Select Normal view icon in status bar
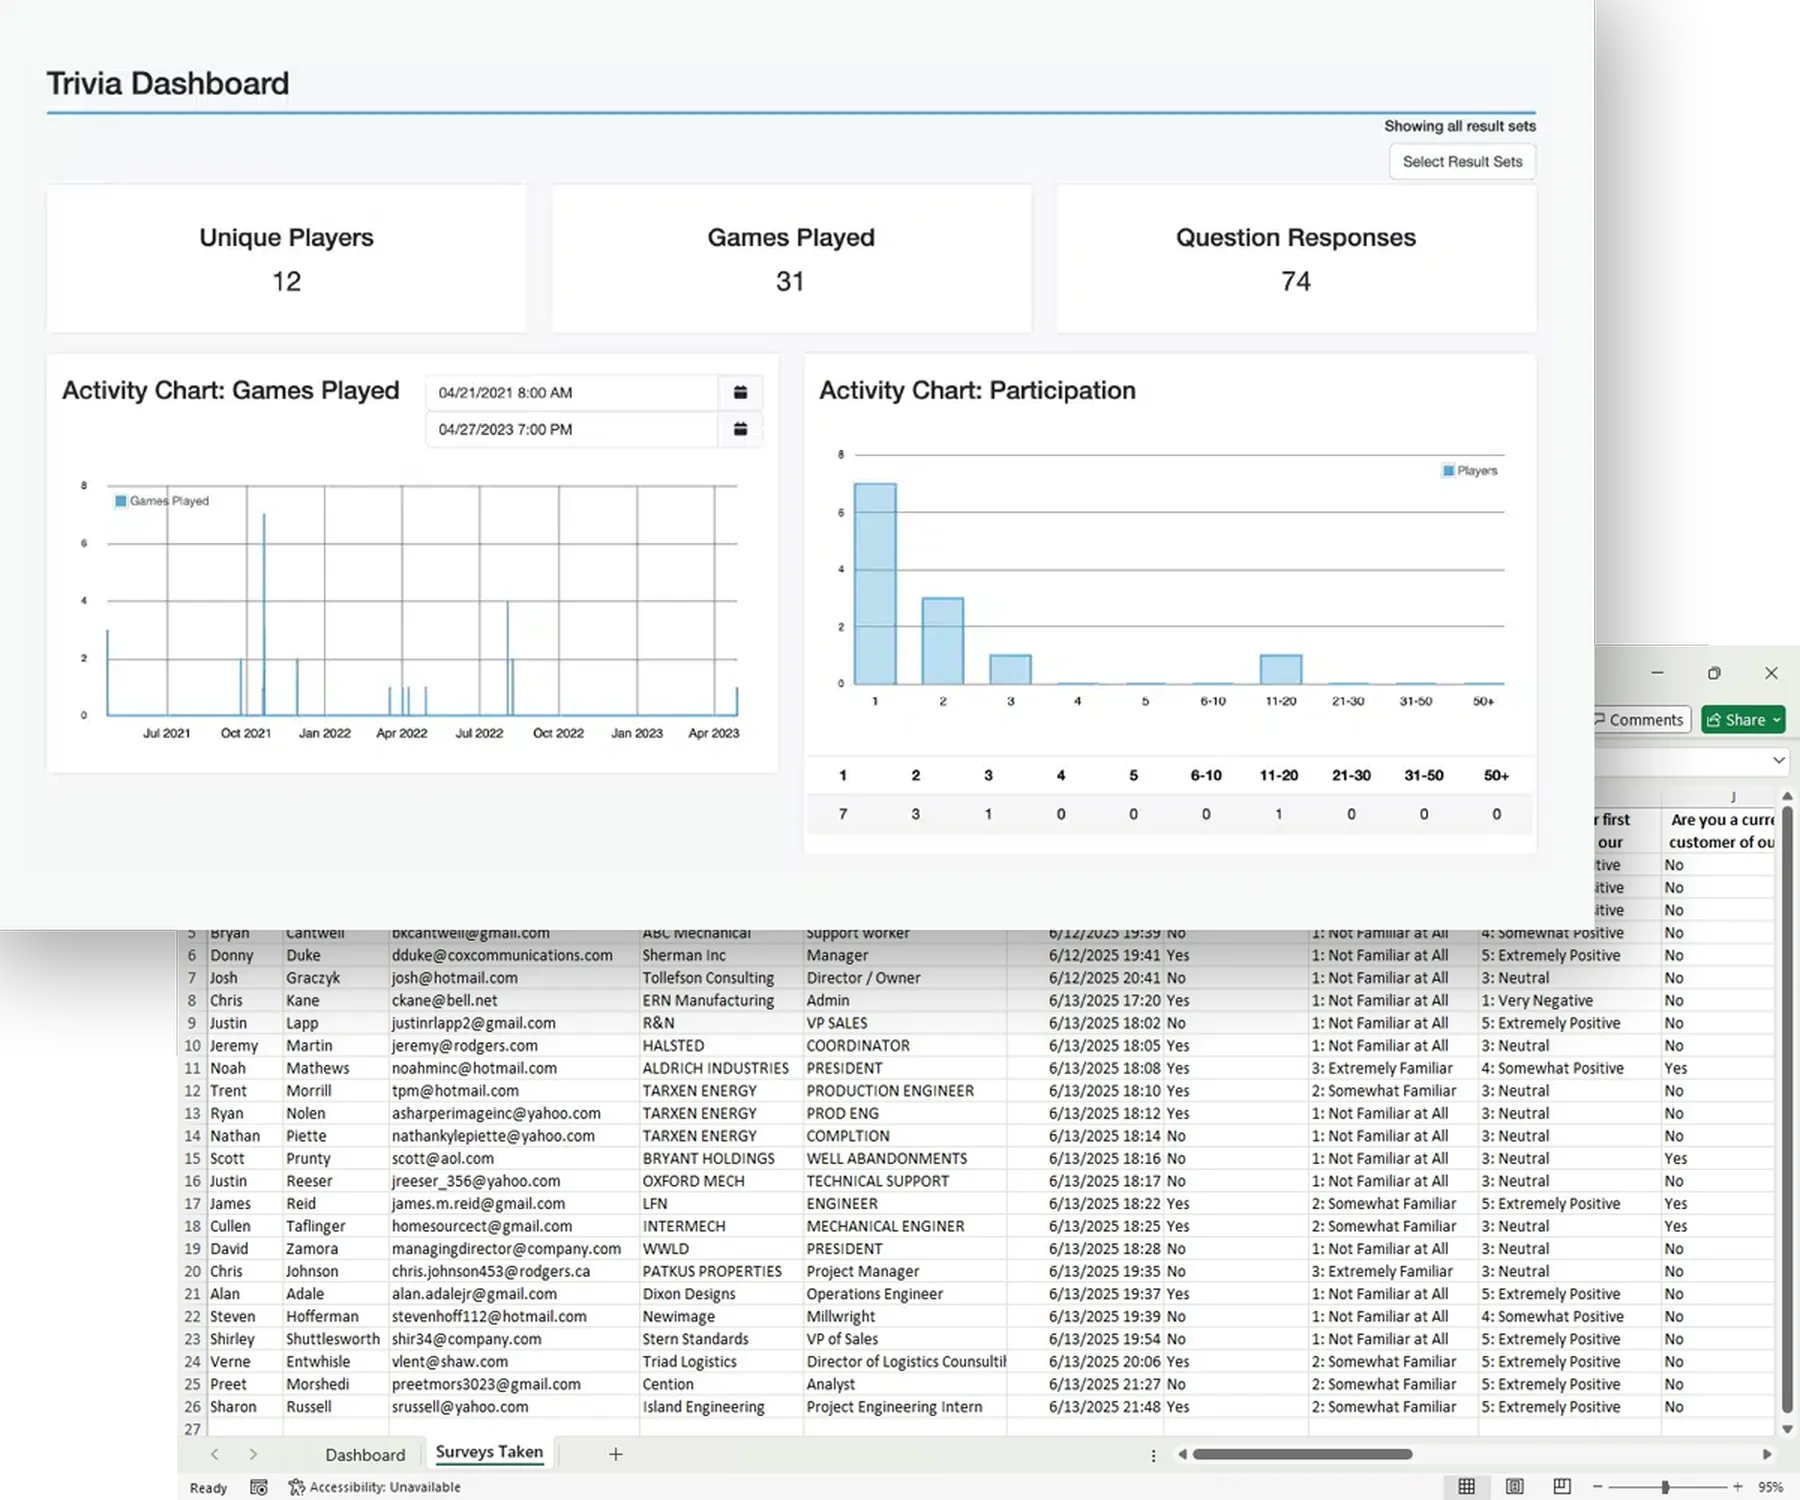The width and height of the screenshot is (1800, 1500). [x=1467, y=1487]
